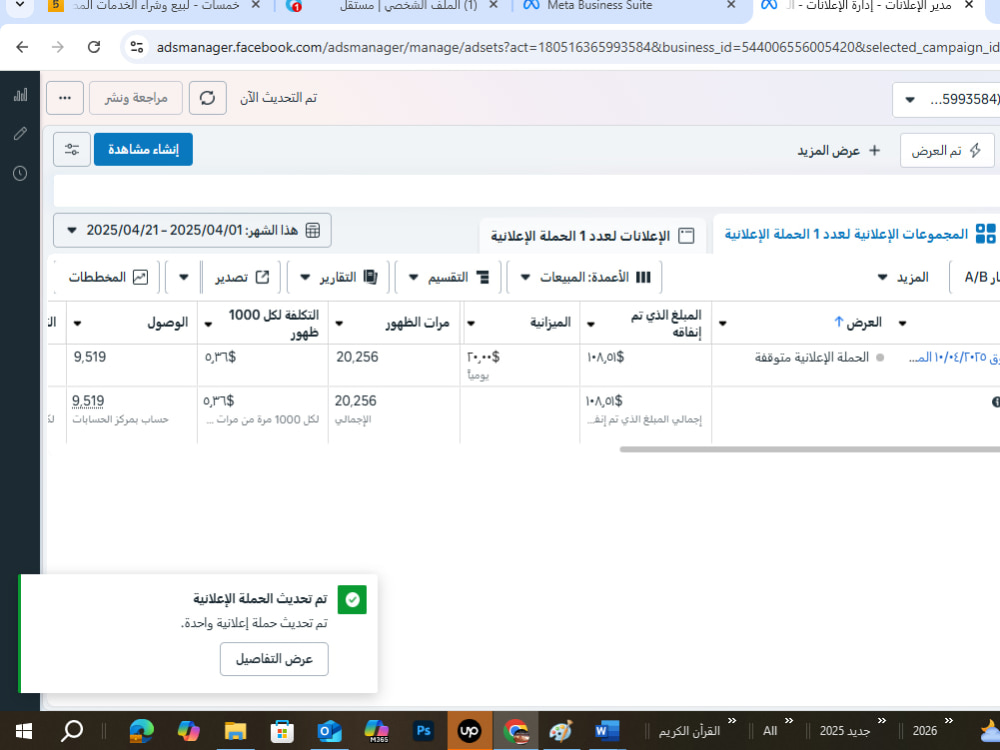Click the إنشاء مشاهدة create view button
The image size is (1000, 750).
tap(143, 149)
